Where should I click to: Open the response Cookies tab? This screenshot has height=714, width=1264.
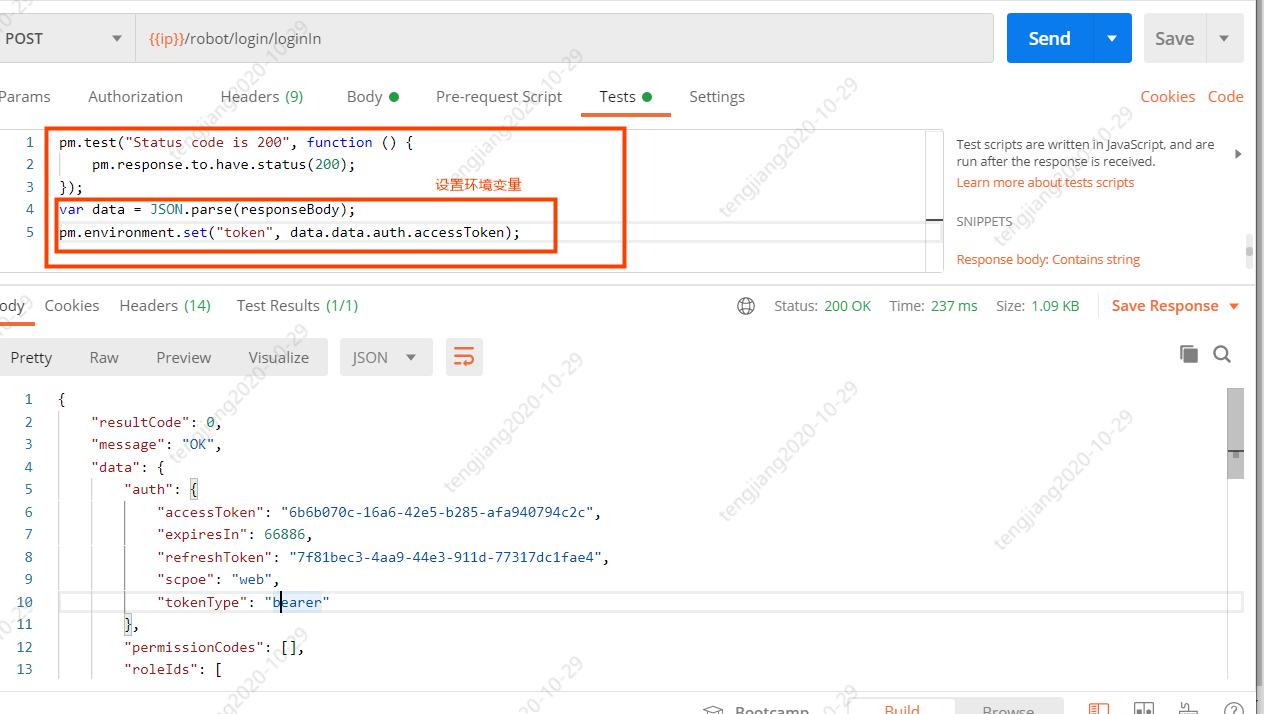tap(72, 306)
